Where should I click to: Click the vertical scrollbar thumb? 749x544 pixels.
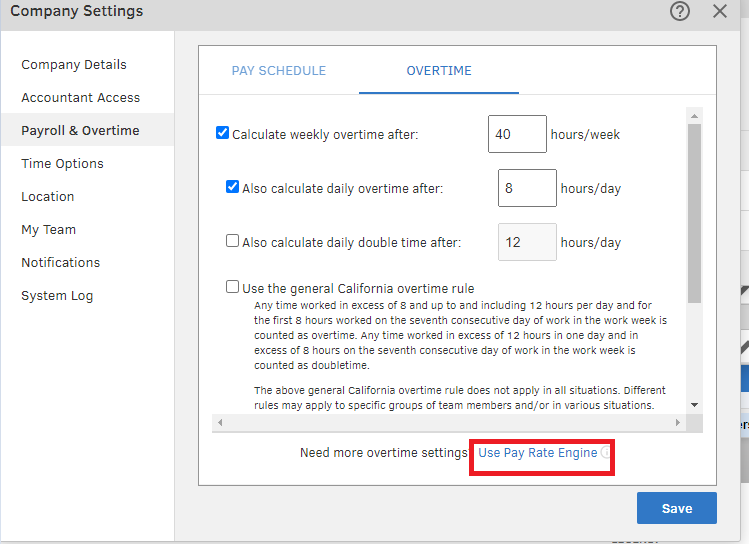[x=695, y=210]
